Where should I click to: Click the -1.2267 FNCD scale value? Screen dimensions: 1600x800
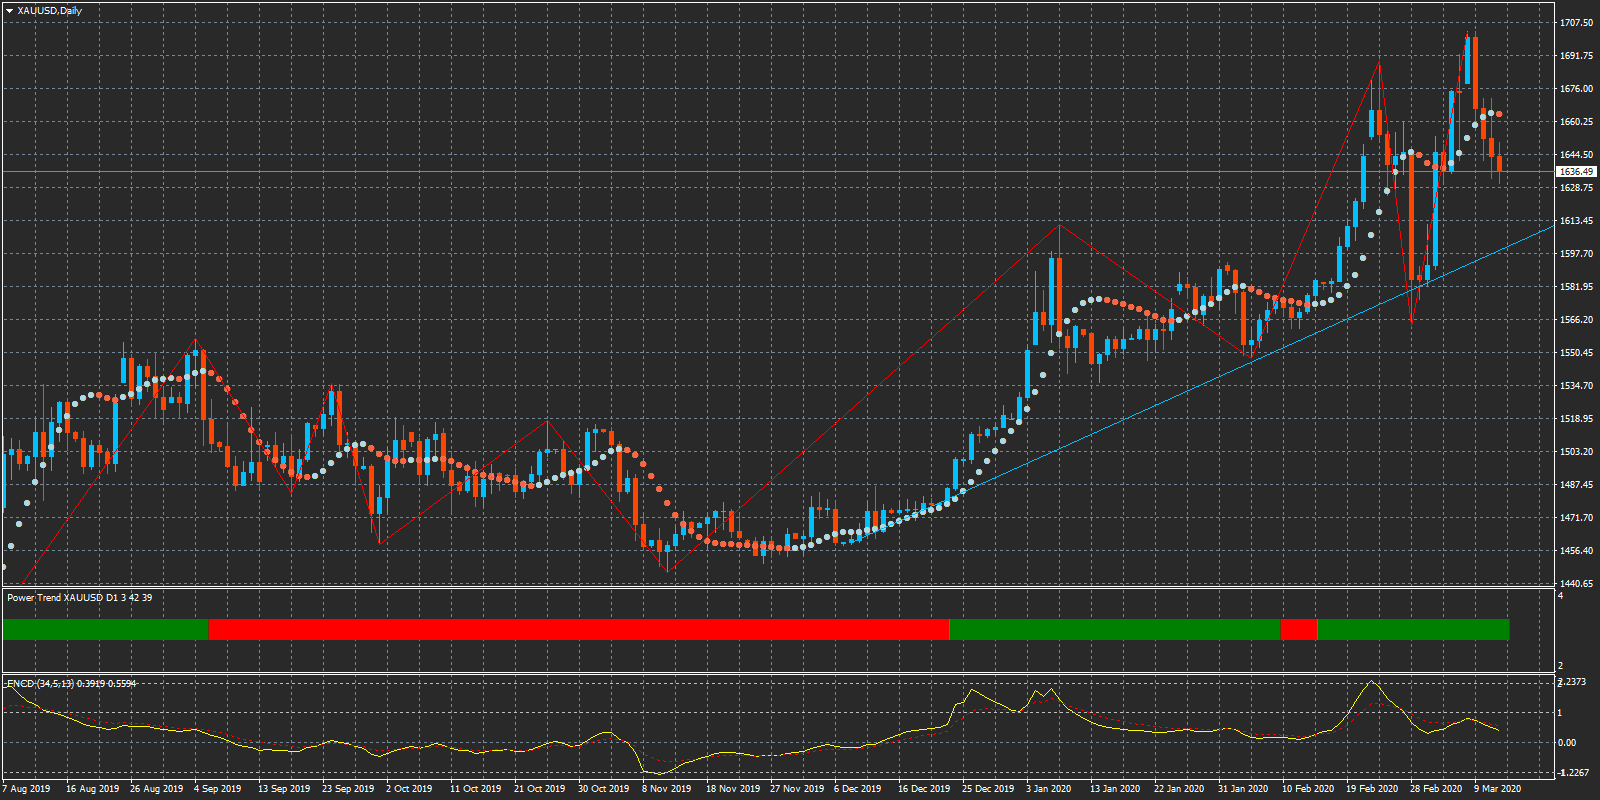coord(1573,773)
